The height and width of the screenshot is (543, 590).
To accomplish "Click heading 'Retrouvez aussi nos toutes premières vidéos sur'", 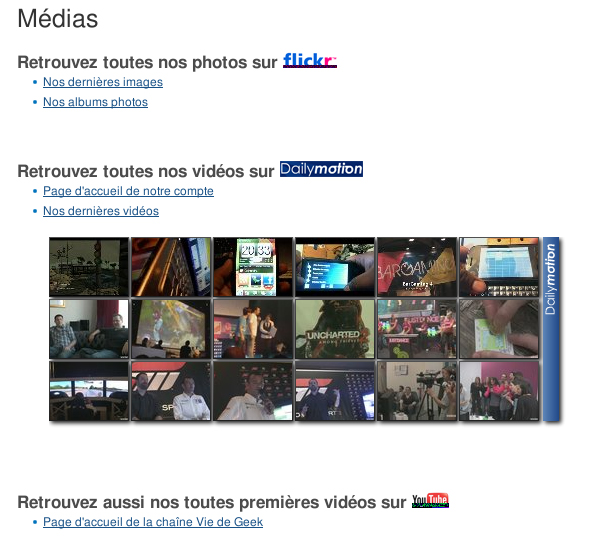I will (212, 502).
